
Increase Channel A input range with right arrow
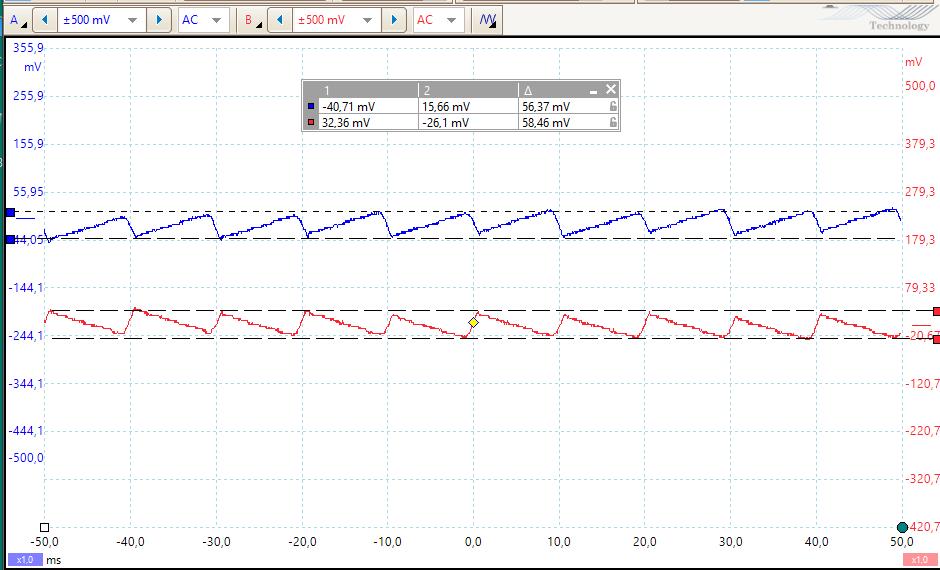[159, 20]
